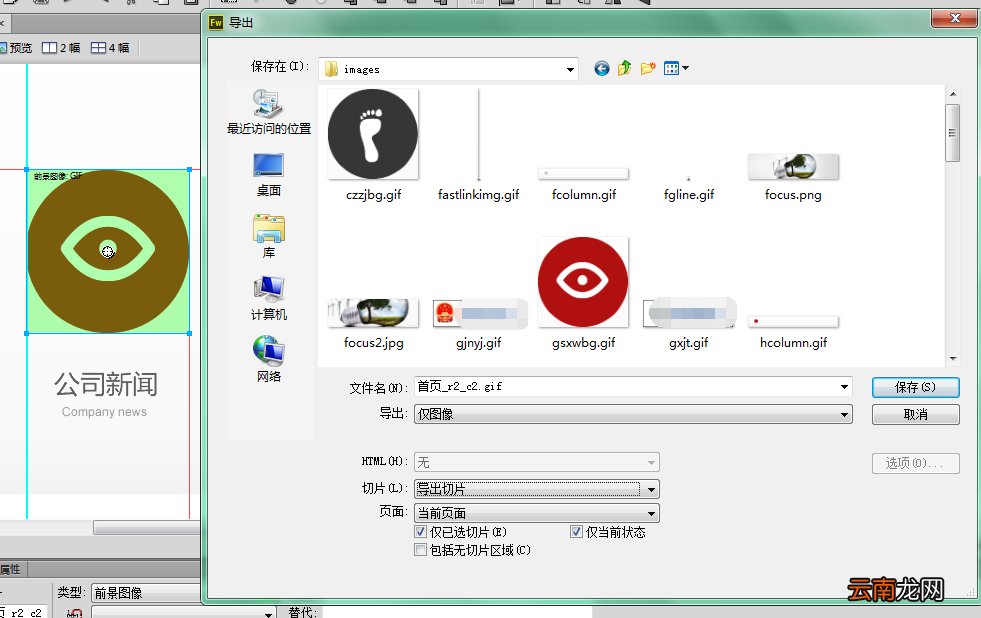The width and height of the screenshot is (981, 618).
Task: Select the fgline.gif file
Action: tap(688, 190)
